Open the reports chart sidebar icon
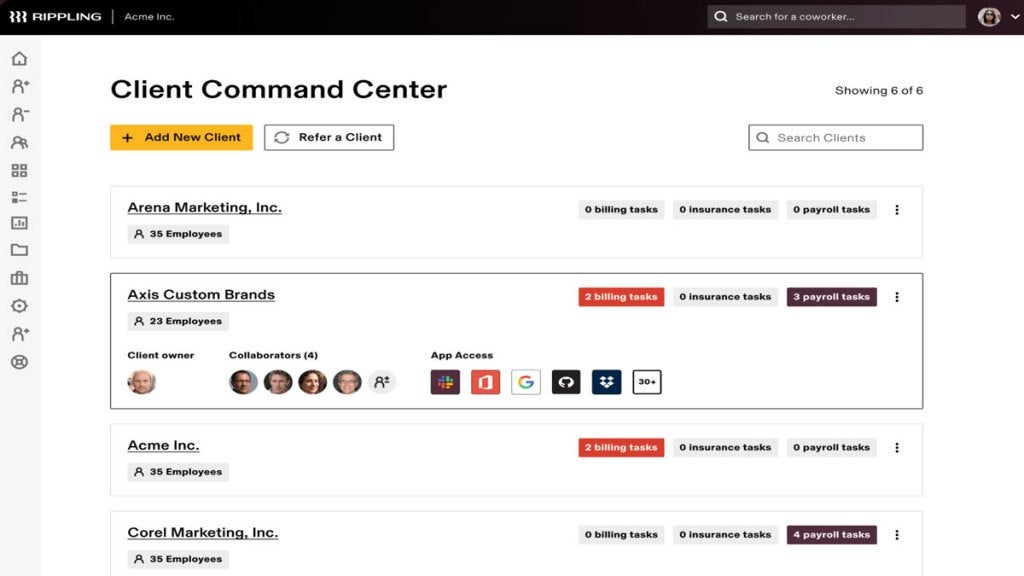Image resolution: width=1024 pixels, height=576 pixels. coord(19,223)
